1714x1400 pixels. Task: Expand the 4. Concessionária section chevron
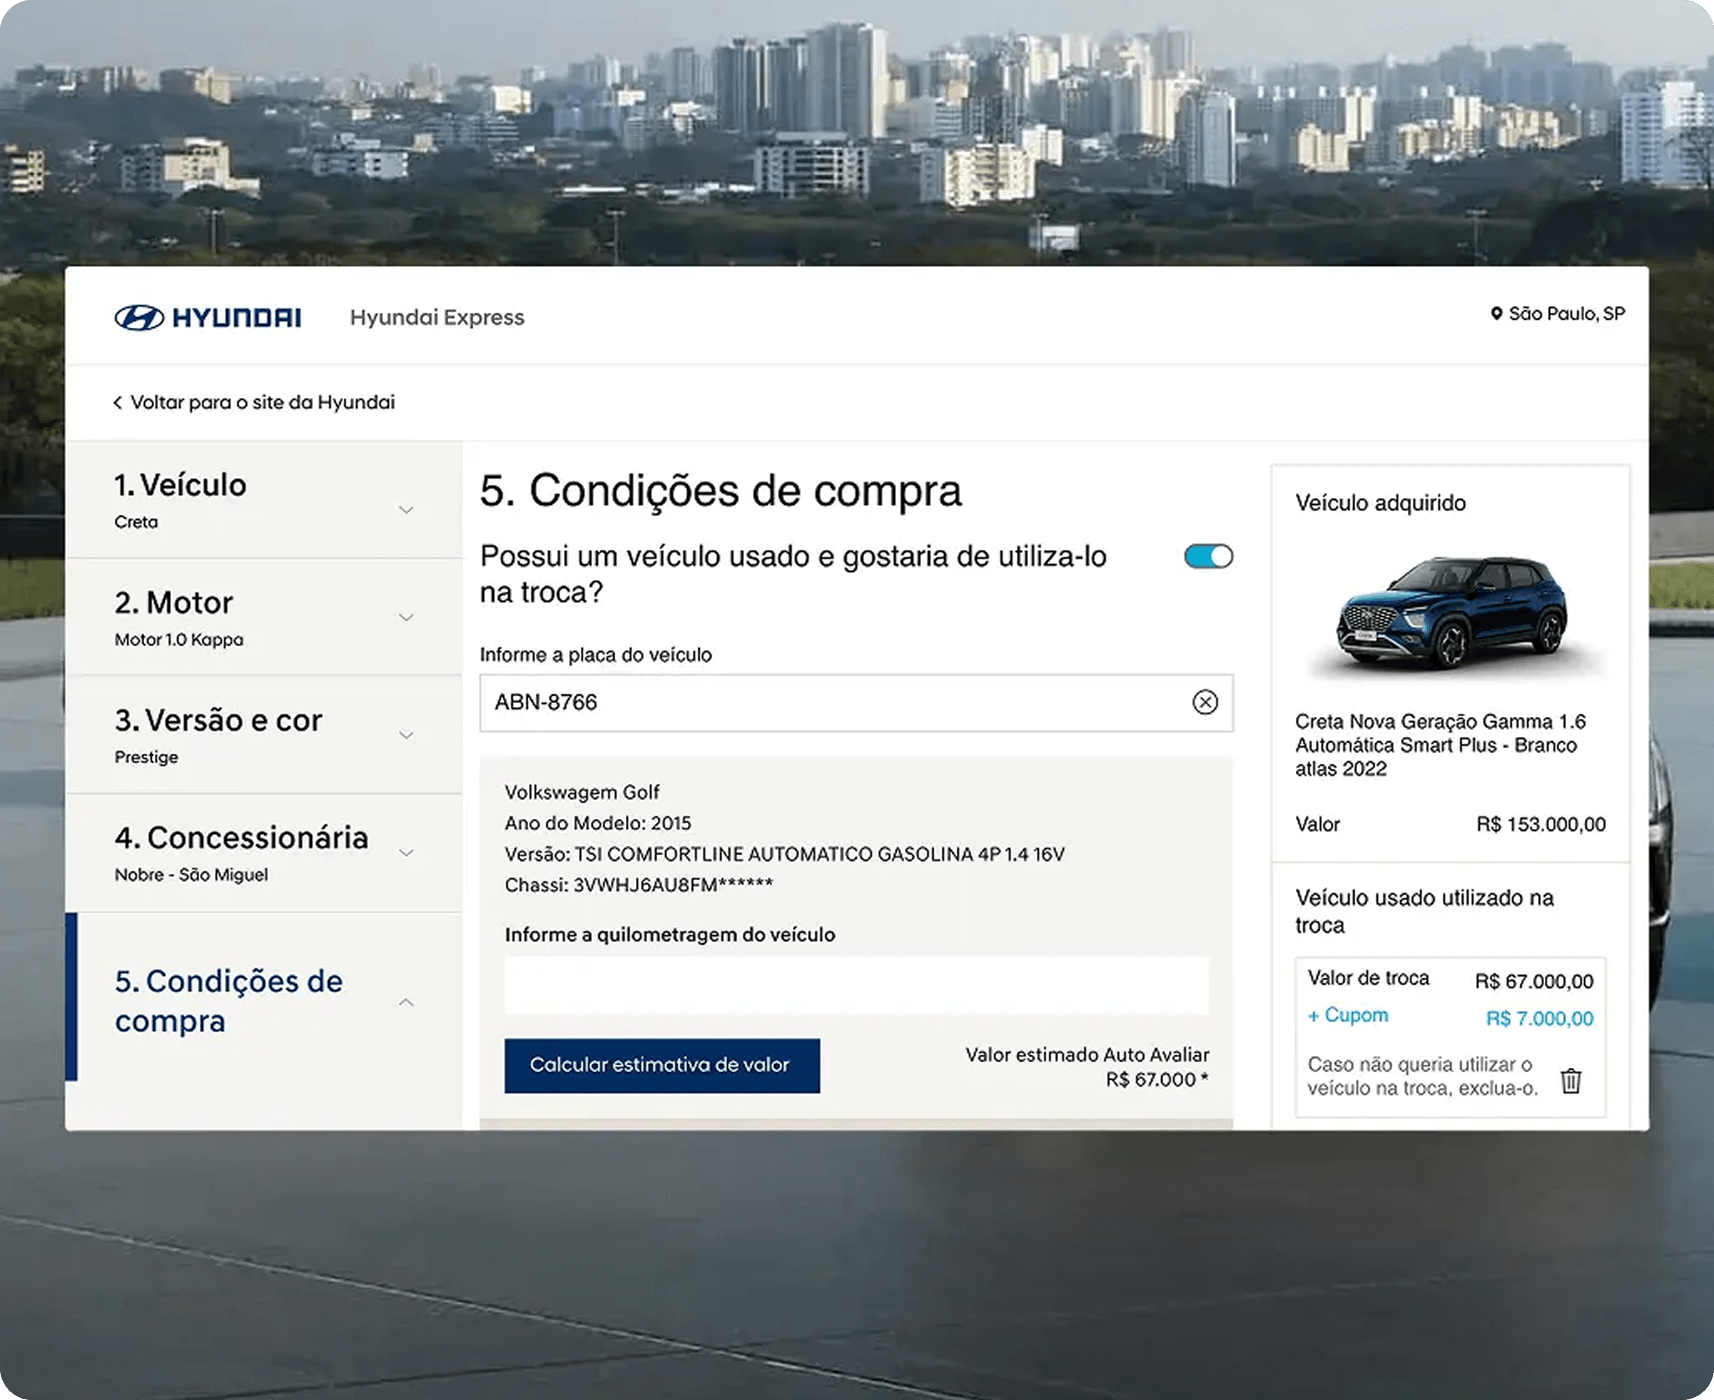click(x=406, y=853)
